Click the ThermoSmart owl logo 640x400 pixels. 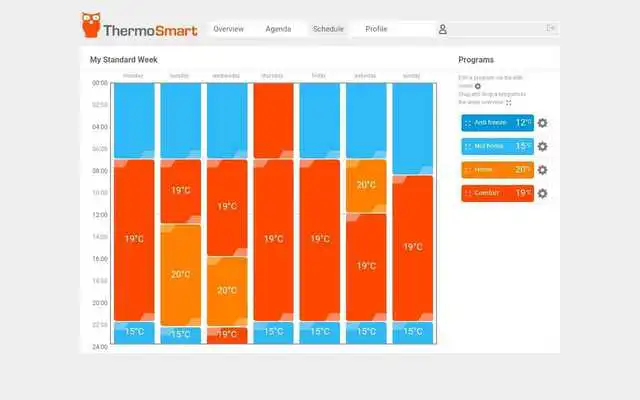coord(91,25)
